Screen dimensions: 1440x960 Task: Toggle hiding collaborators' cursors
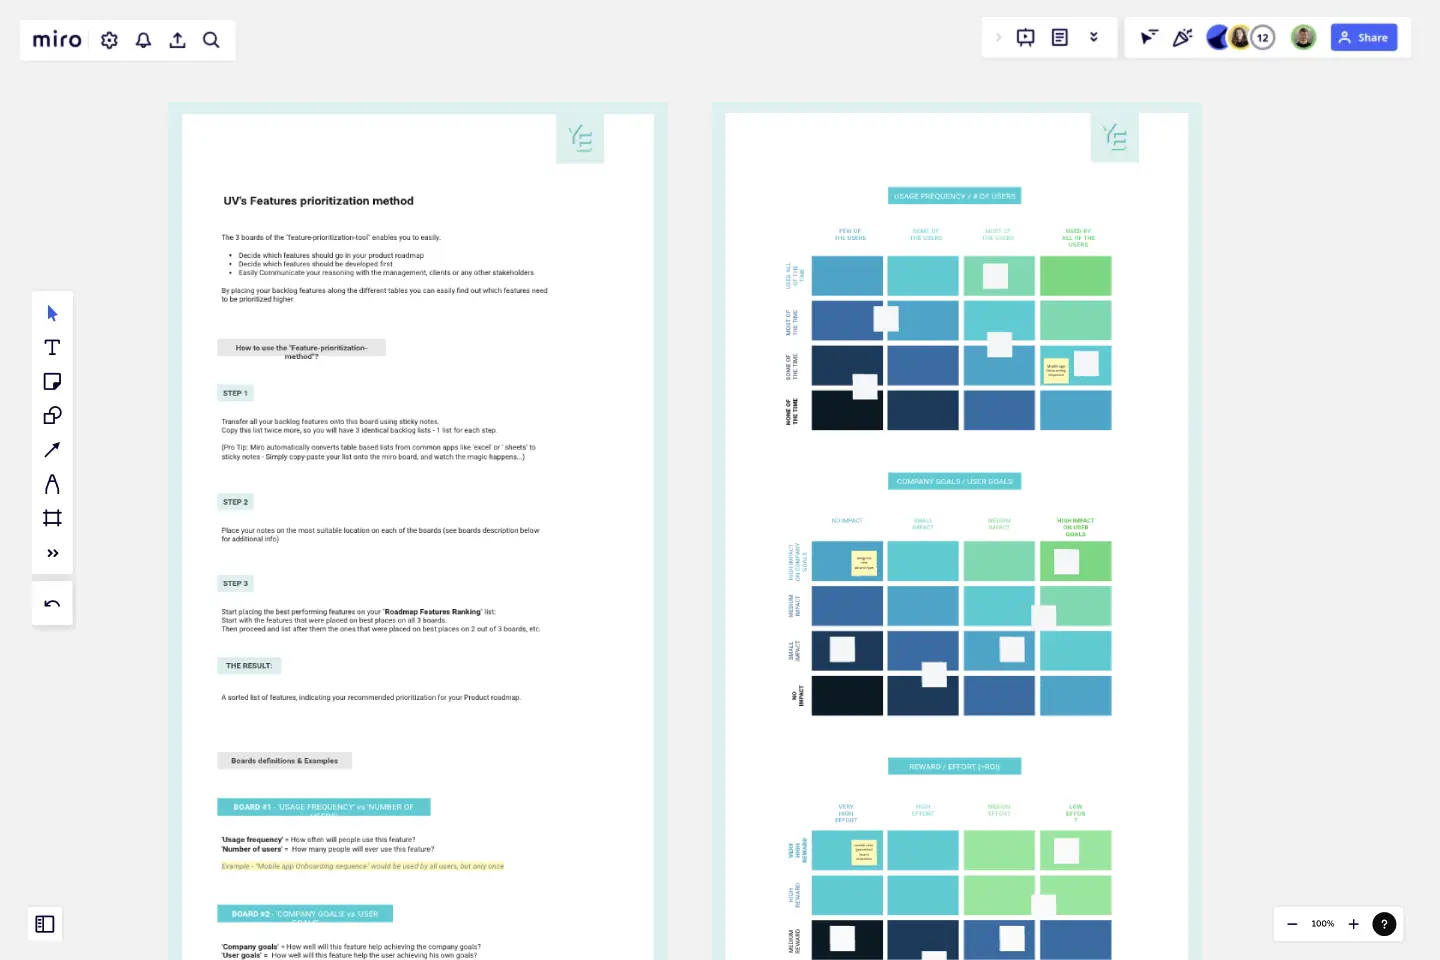click(1148, 37)
